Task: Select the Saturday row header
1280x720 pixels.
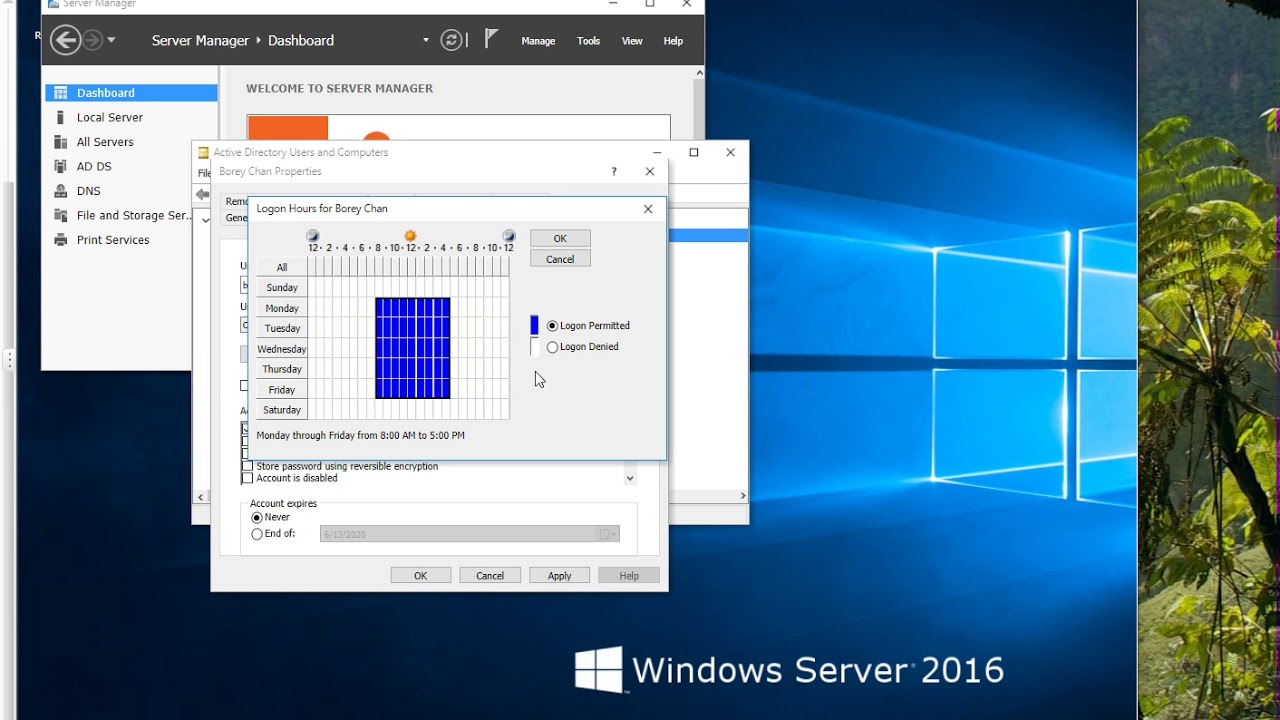Action: point(282,410)
